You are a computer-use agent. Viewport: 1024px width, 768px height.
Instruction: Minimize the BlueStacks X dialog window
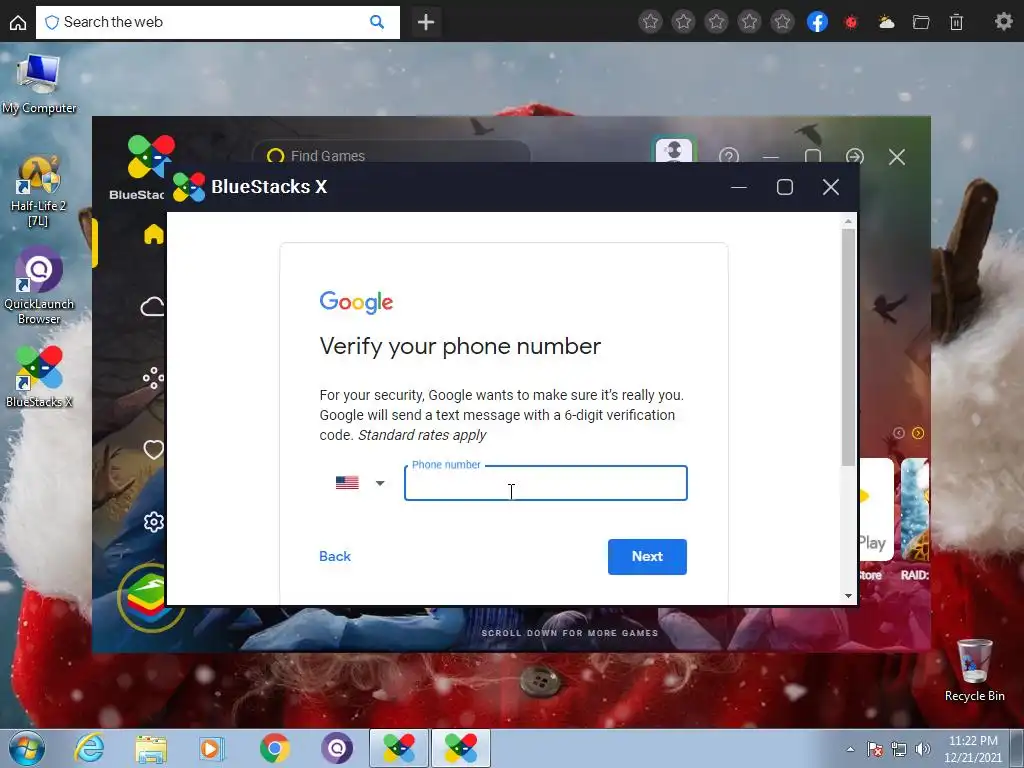tap(739, 187)
